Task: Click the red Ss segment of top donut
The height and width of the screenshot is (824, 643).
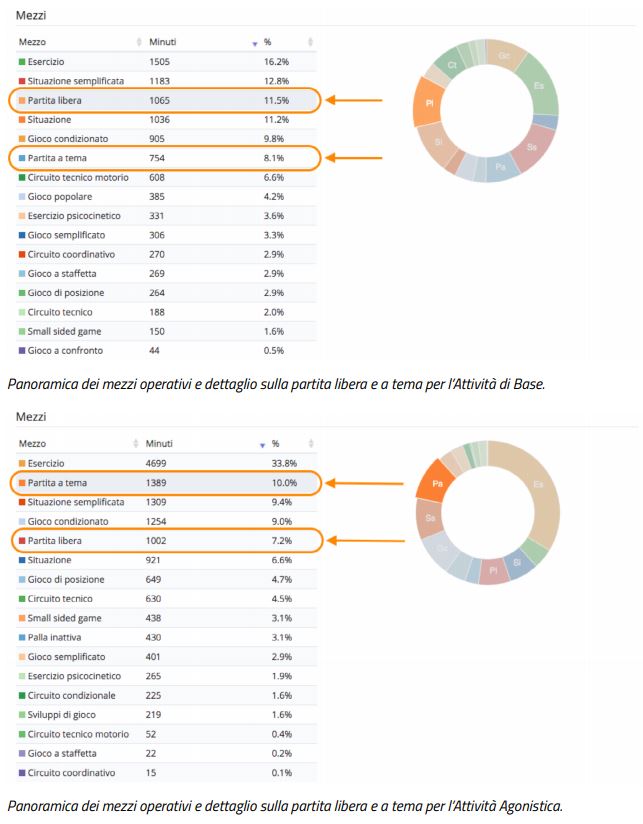Action: coord(532,146)
